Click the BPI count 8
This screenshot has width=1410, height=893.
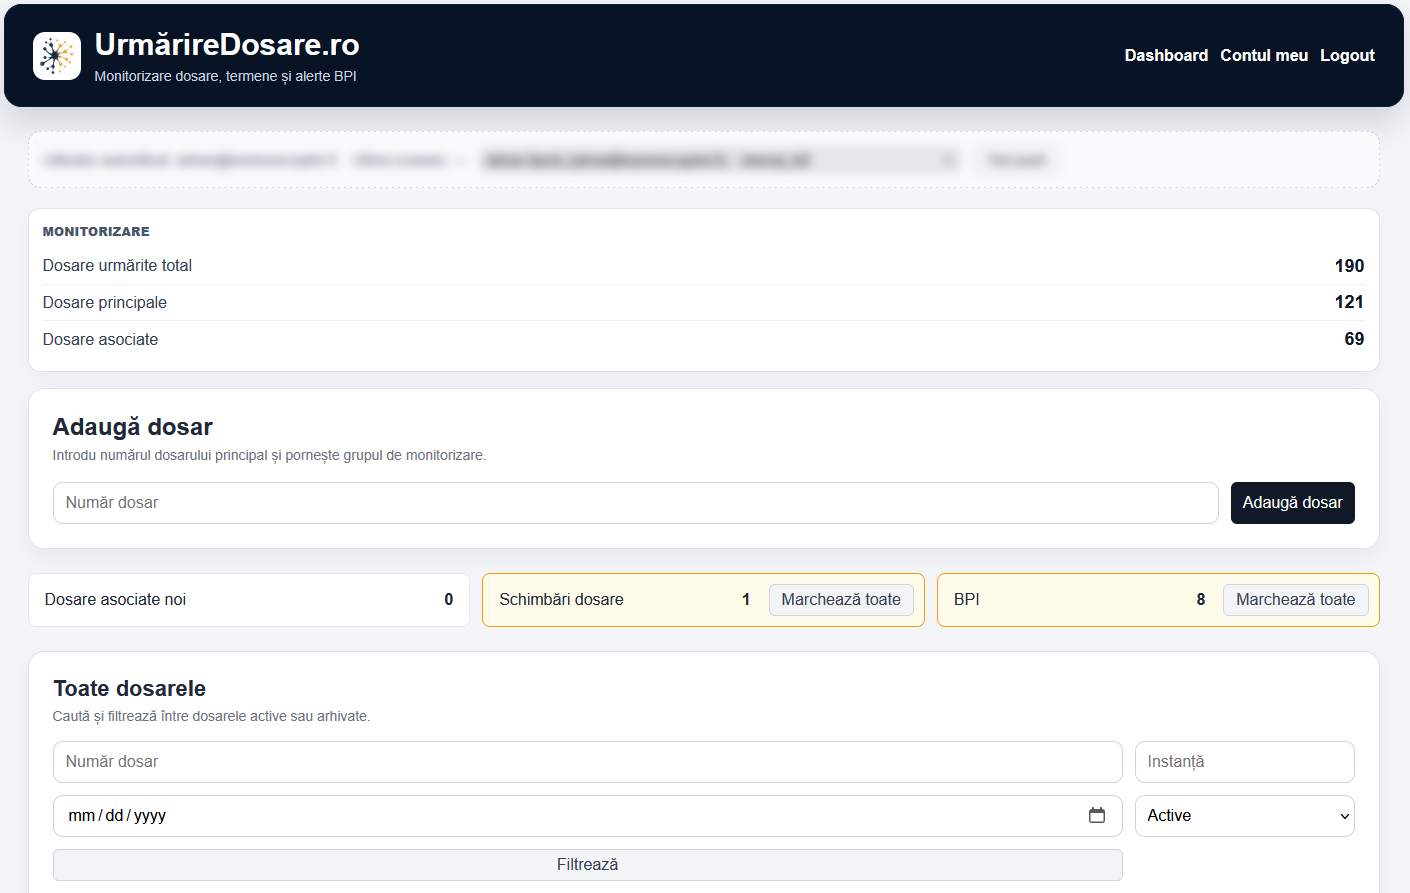1201,600
